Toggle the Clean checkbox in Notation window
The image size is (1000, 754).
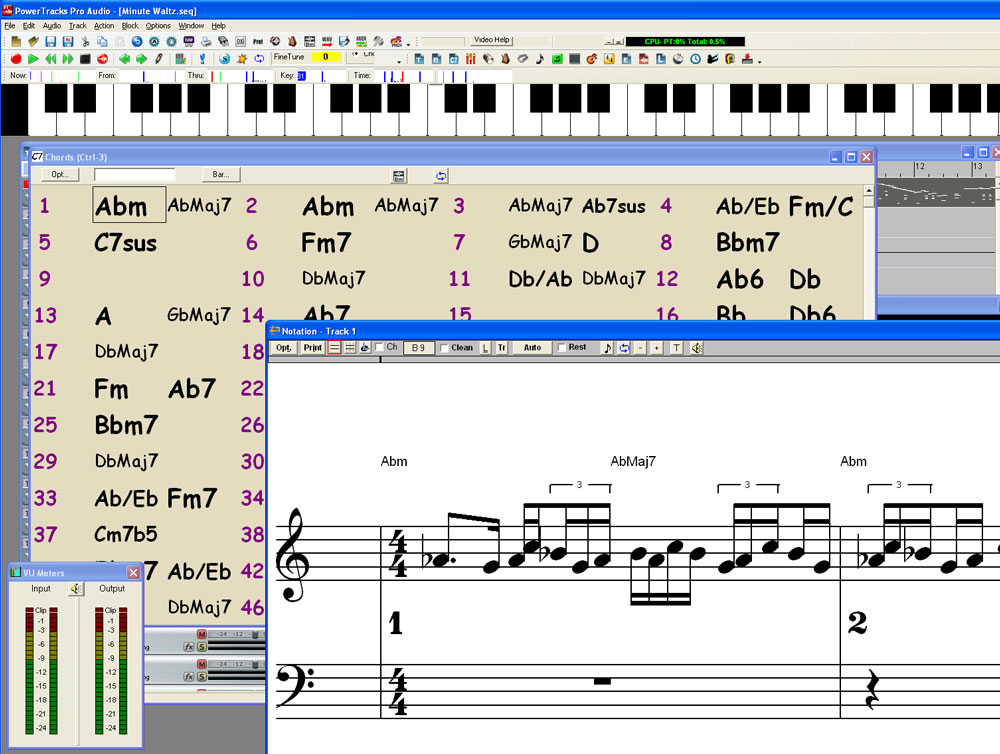[x=445, y=348]
